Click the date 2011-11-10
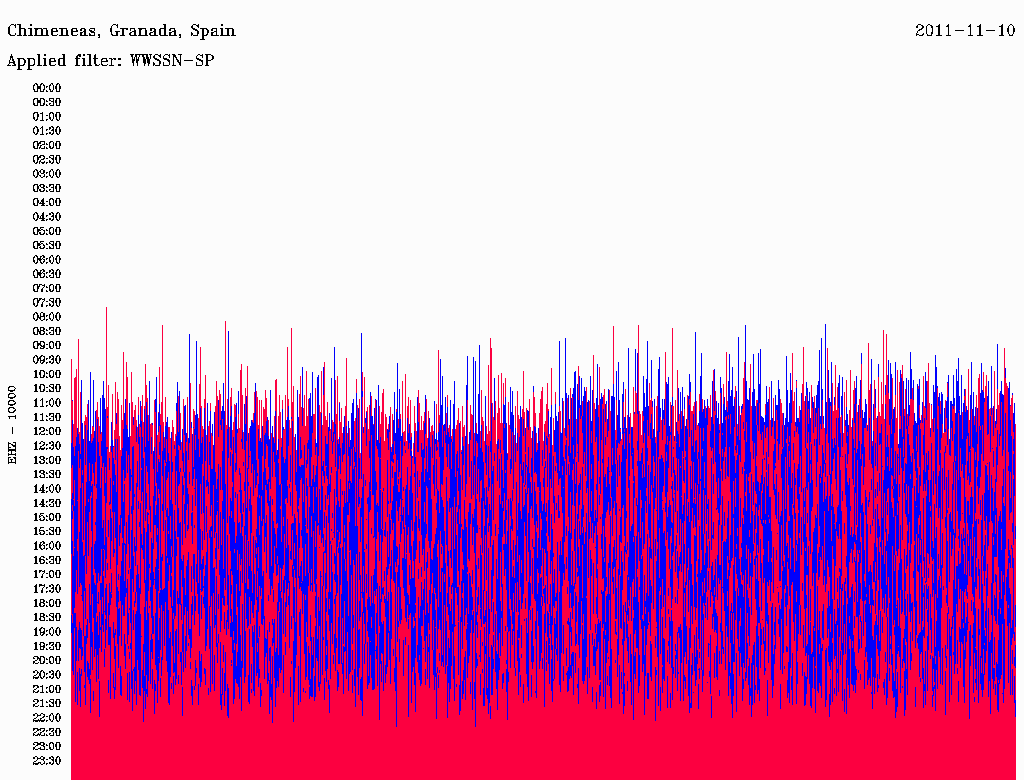 tap(965, 31)
